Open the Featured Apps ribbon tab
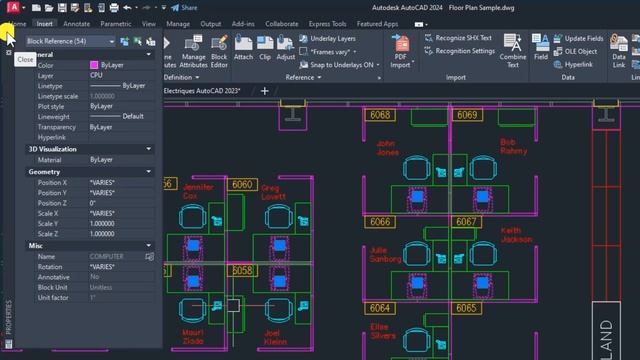The image size is (640, 360). click(x=377, y=24)
